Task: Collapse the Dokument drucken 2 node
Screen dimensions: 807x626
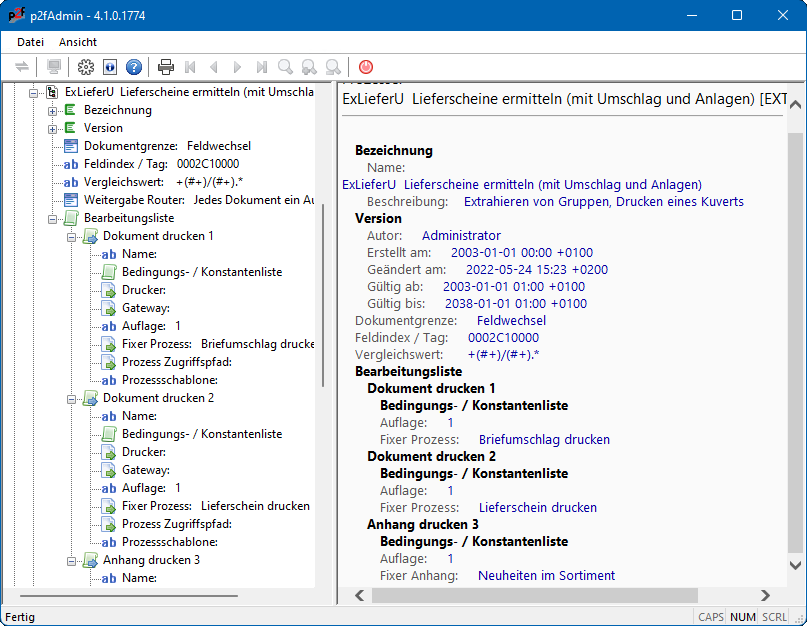Action: pyautogui.click(x=72, y=398)
